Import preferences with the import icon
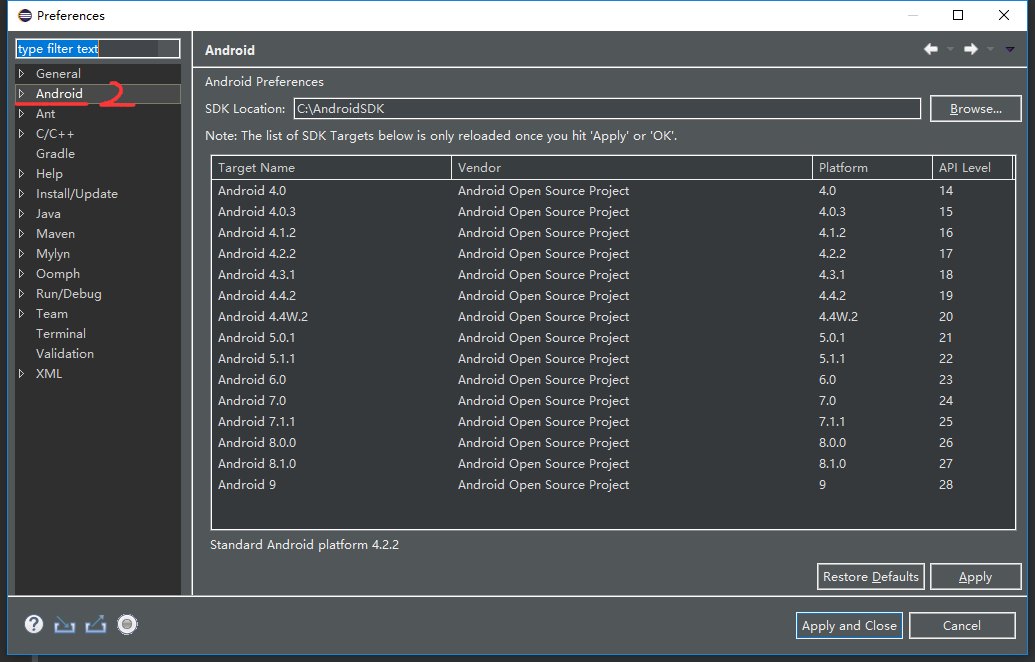This screenshot has width=1035, height=662. click(64, 624)
